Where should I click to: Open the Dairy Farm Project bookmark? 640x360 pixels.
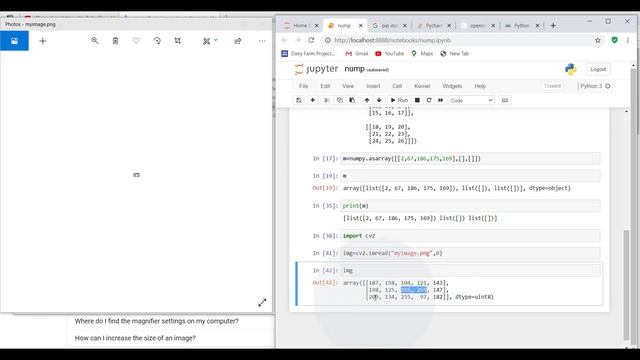(308, 53)
